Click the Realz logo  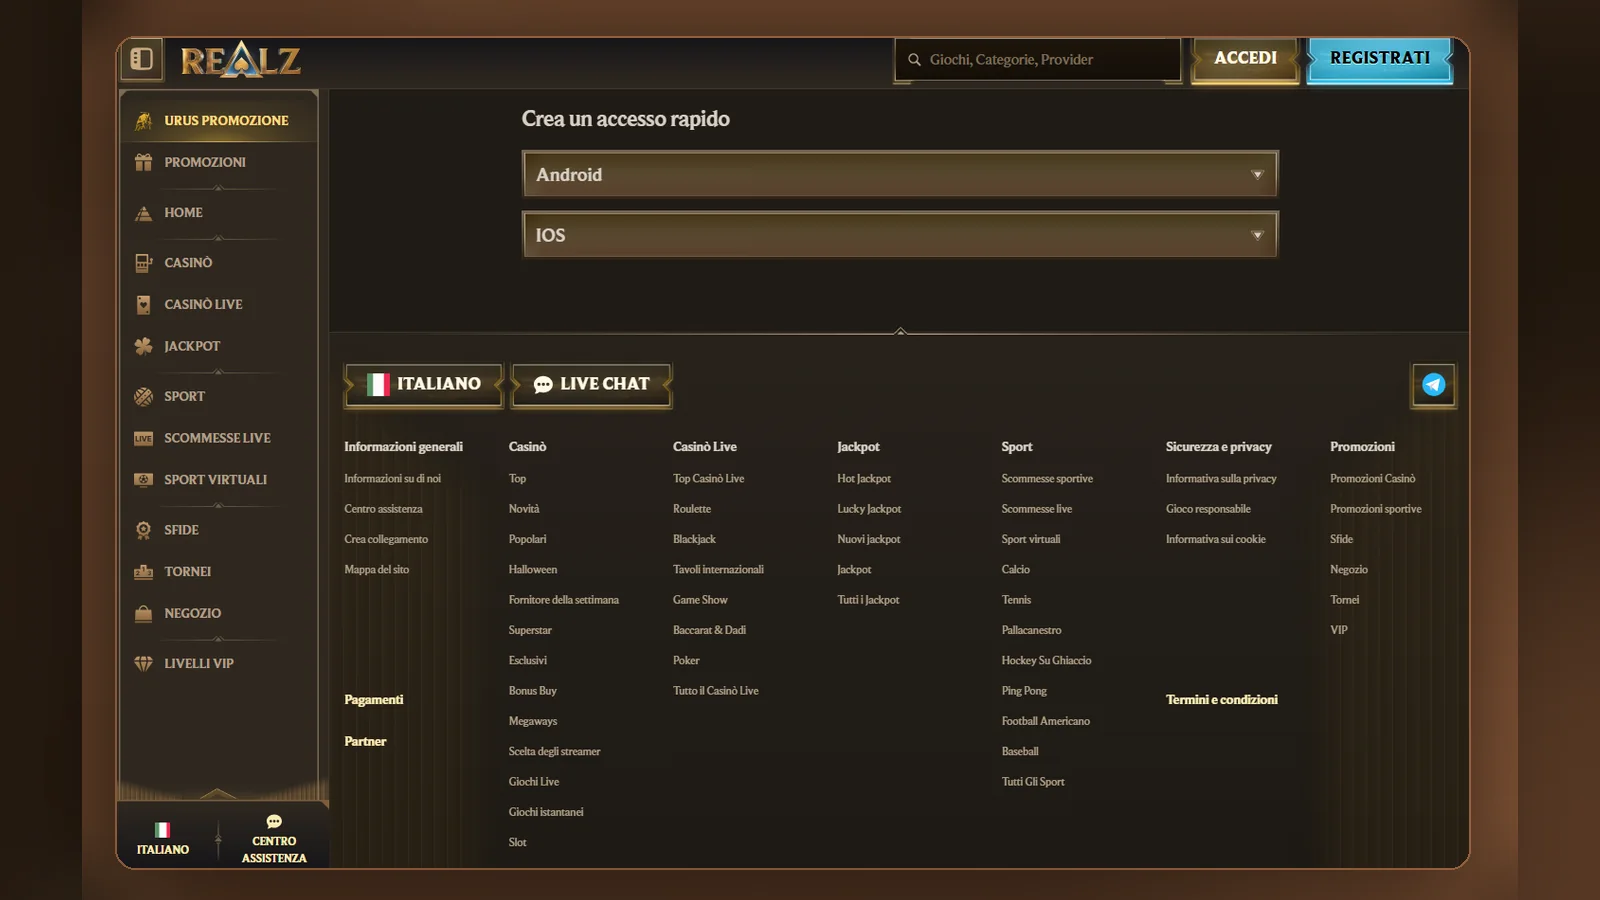tap(240, 60)
